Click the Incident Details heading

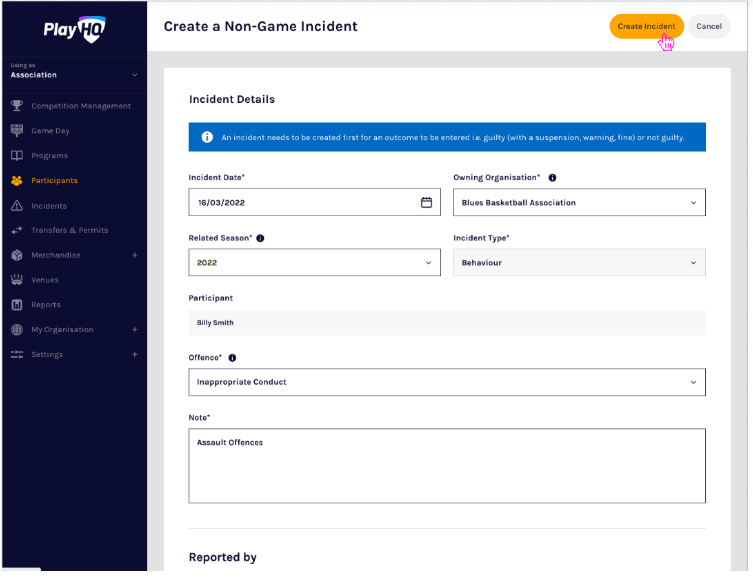coord(232,99)
